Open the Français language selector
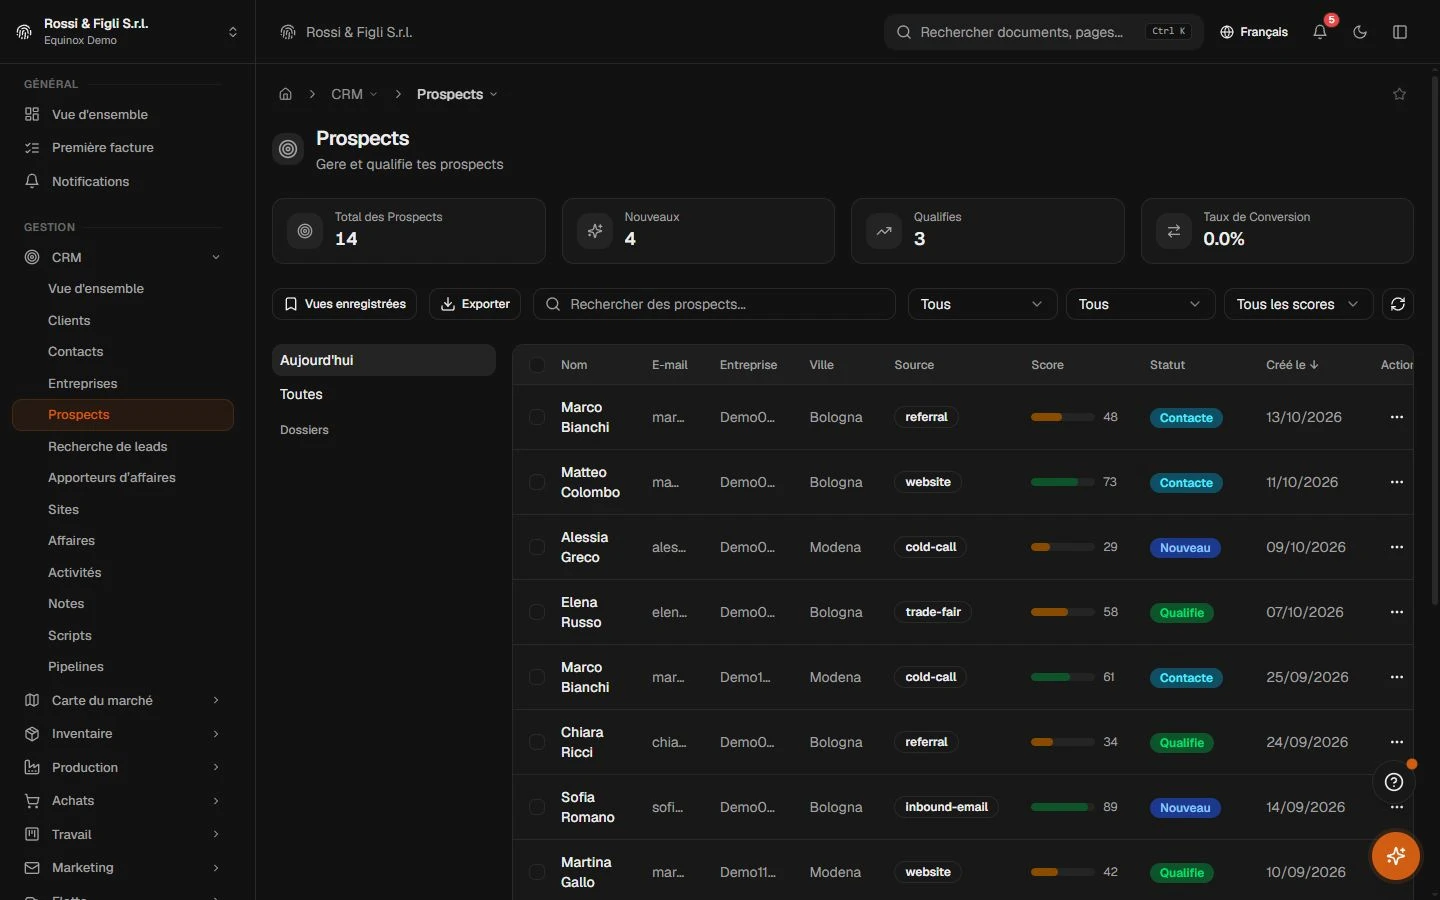This screenshot has width=1440, height=900. point(1254,32)
